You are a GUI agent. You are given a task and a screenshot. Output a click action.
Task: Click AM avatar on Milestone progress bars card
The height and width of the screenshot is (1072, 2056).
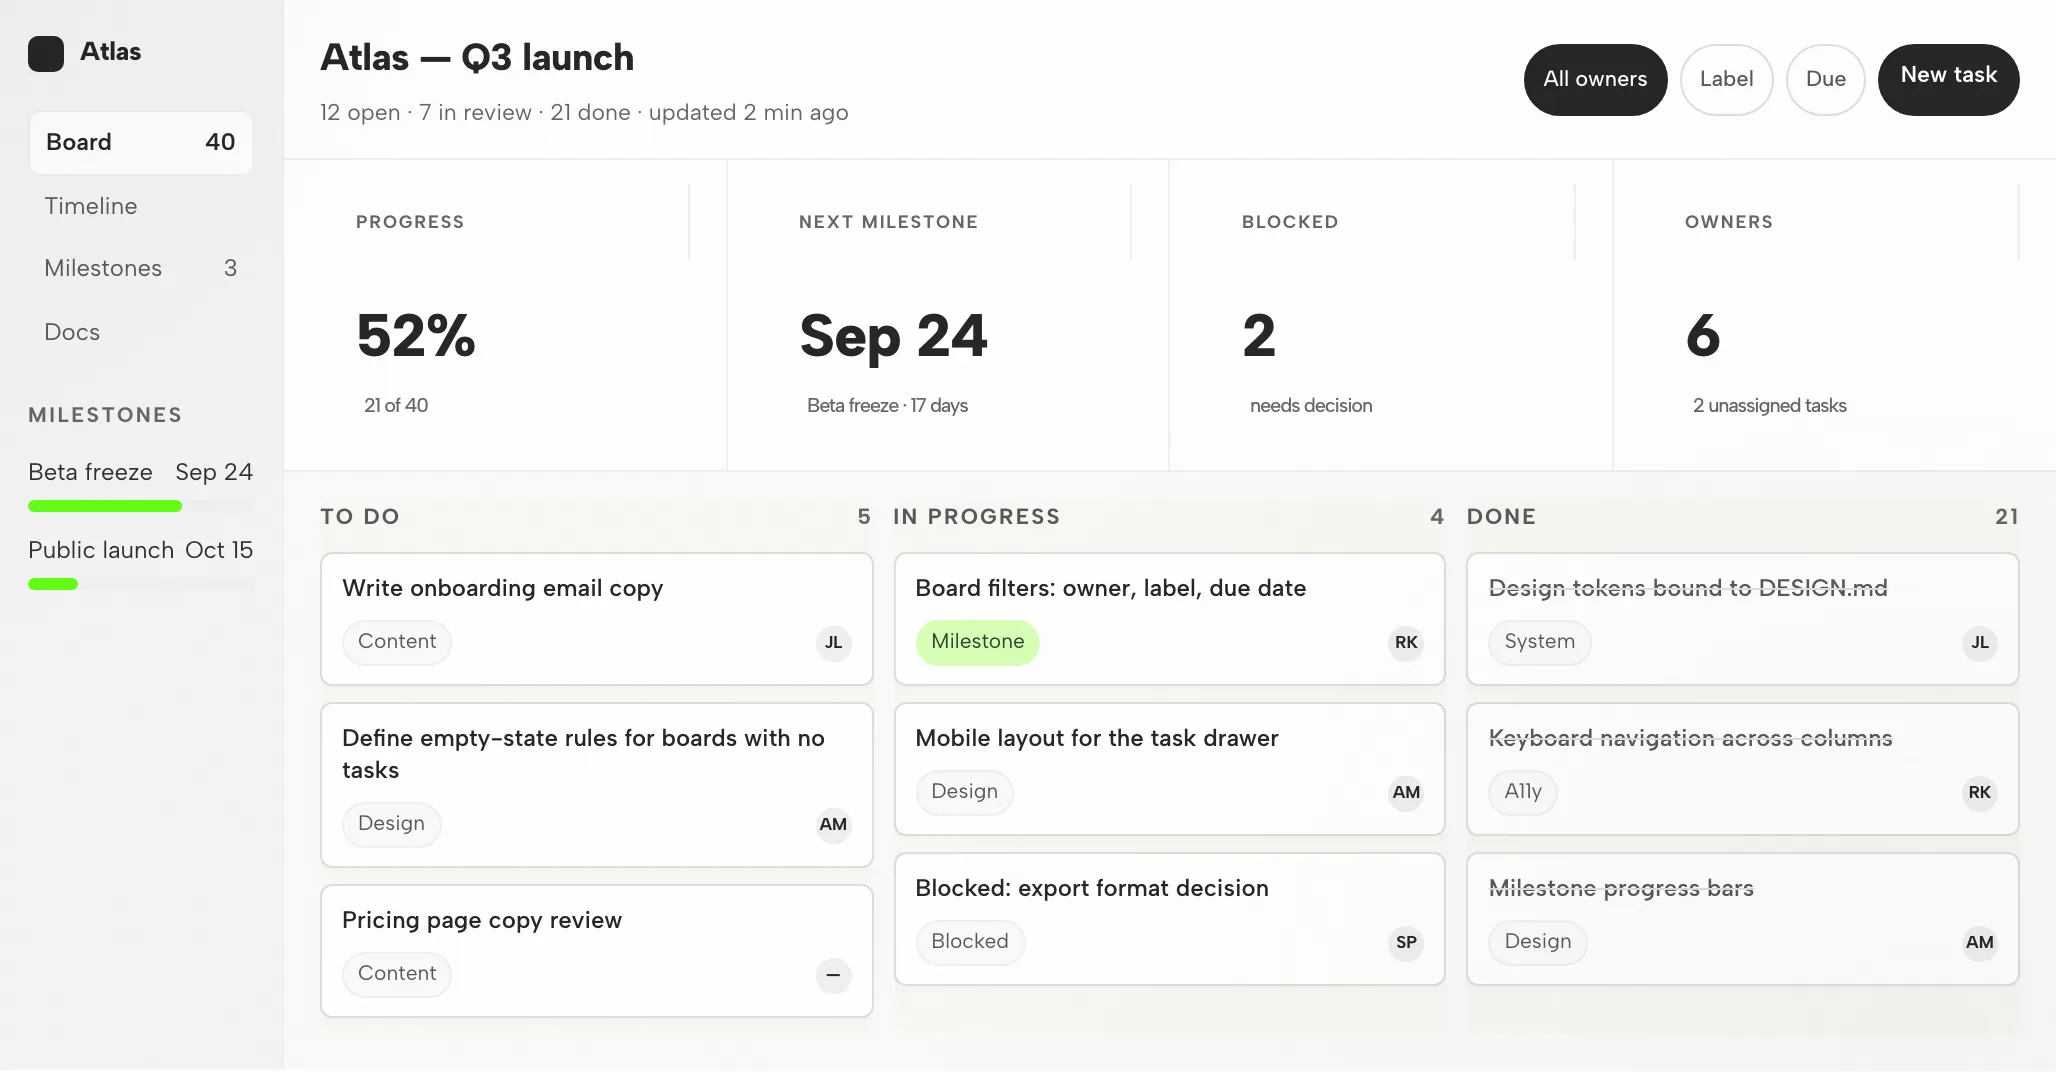click(x=1979, y=943)
